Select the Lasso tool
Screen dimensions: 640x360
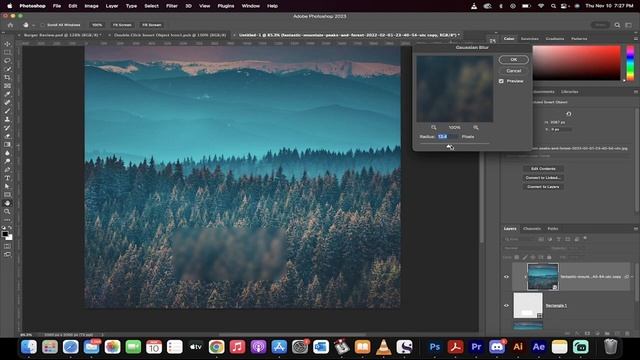tap(7, 60)
